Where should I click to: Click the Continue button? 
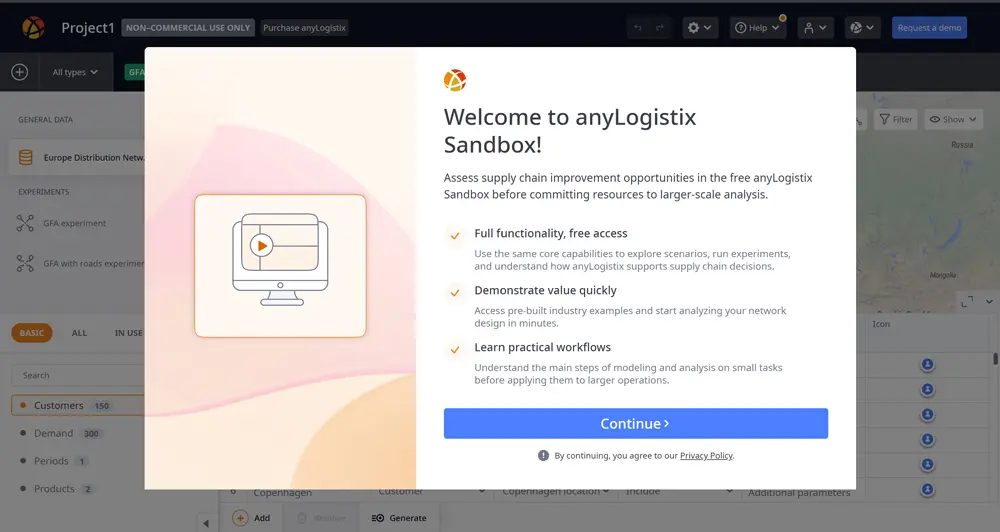point(636,424)
